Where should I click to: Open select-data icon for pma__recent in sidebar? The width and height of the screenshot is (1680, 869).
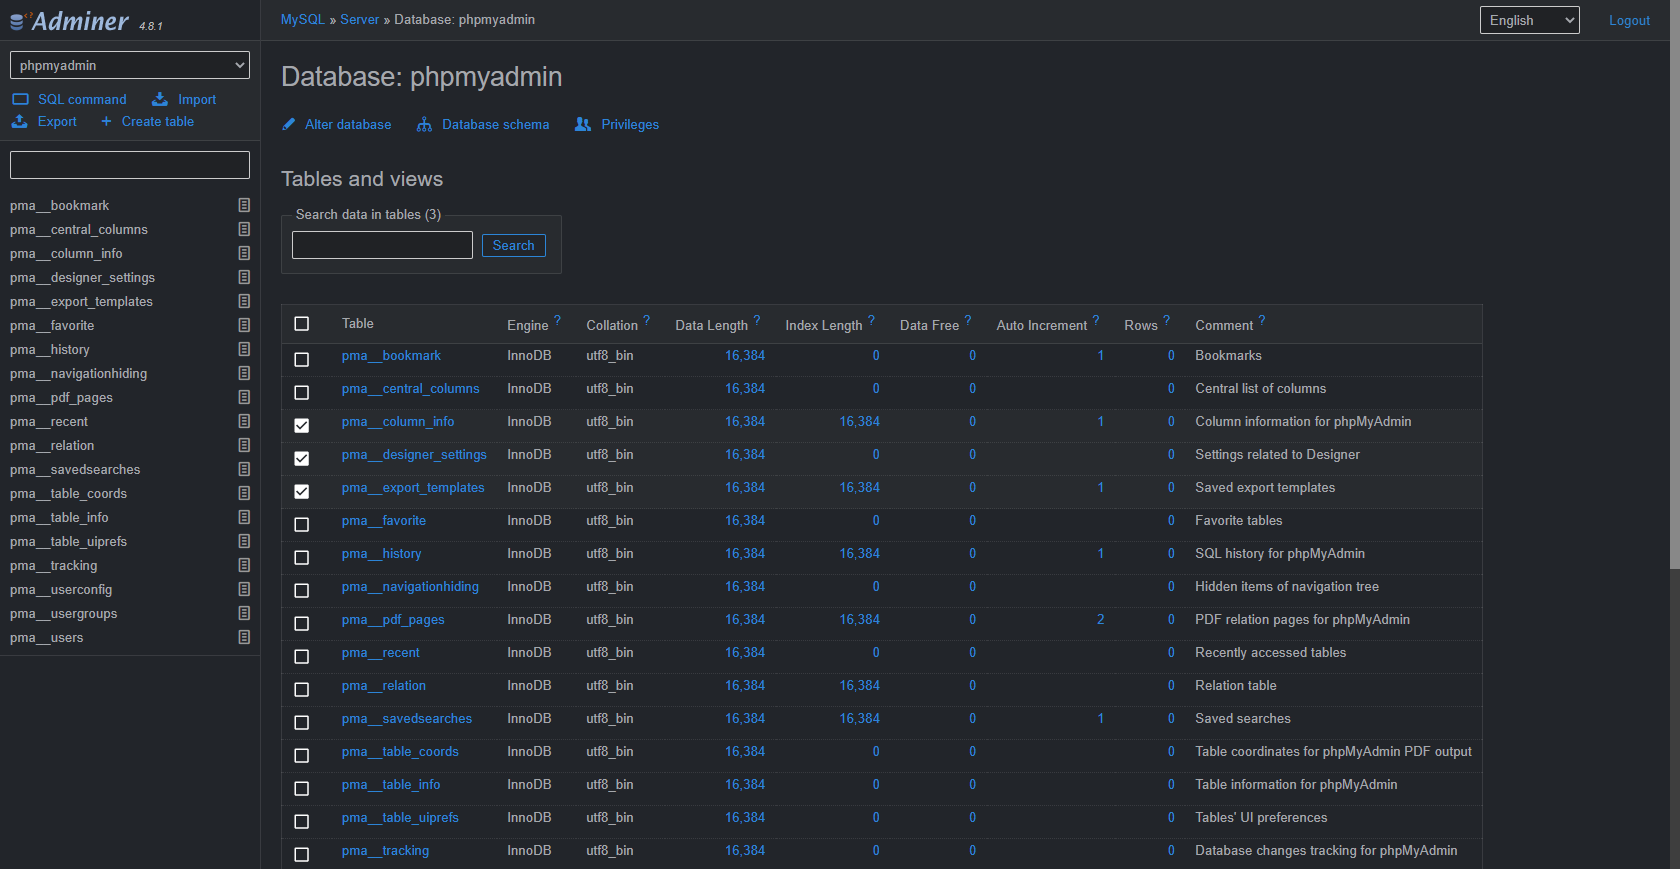coord(244,421)
